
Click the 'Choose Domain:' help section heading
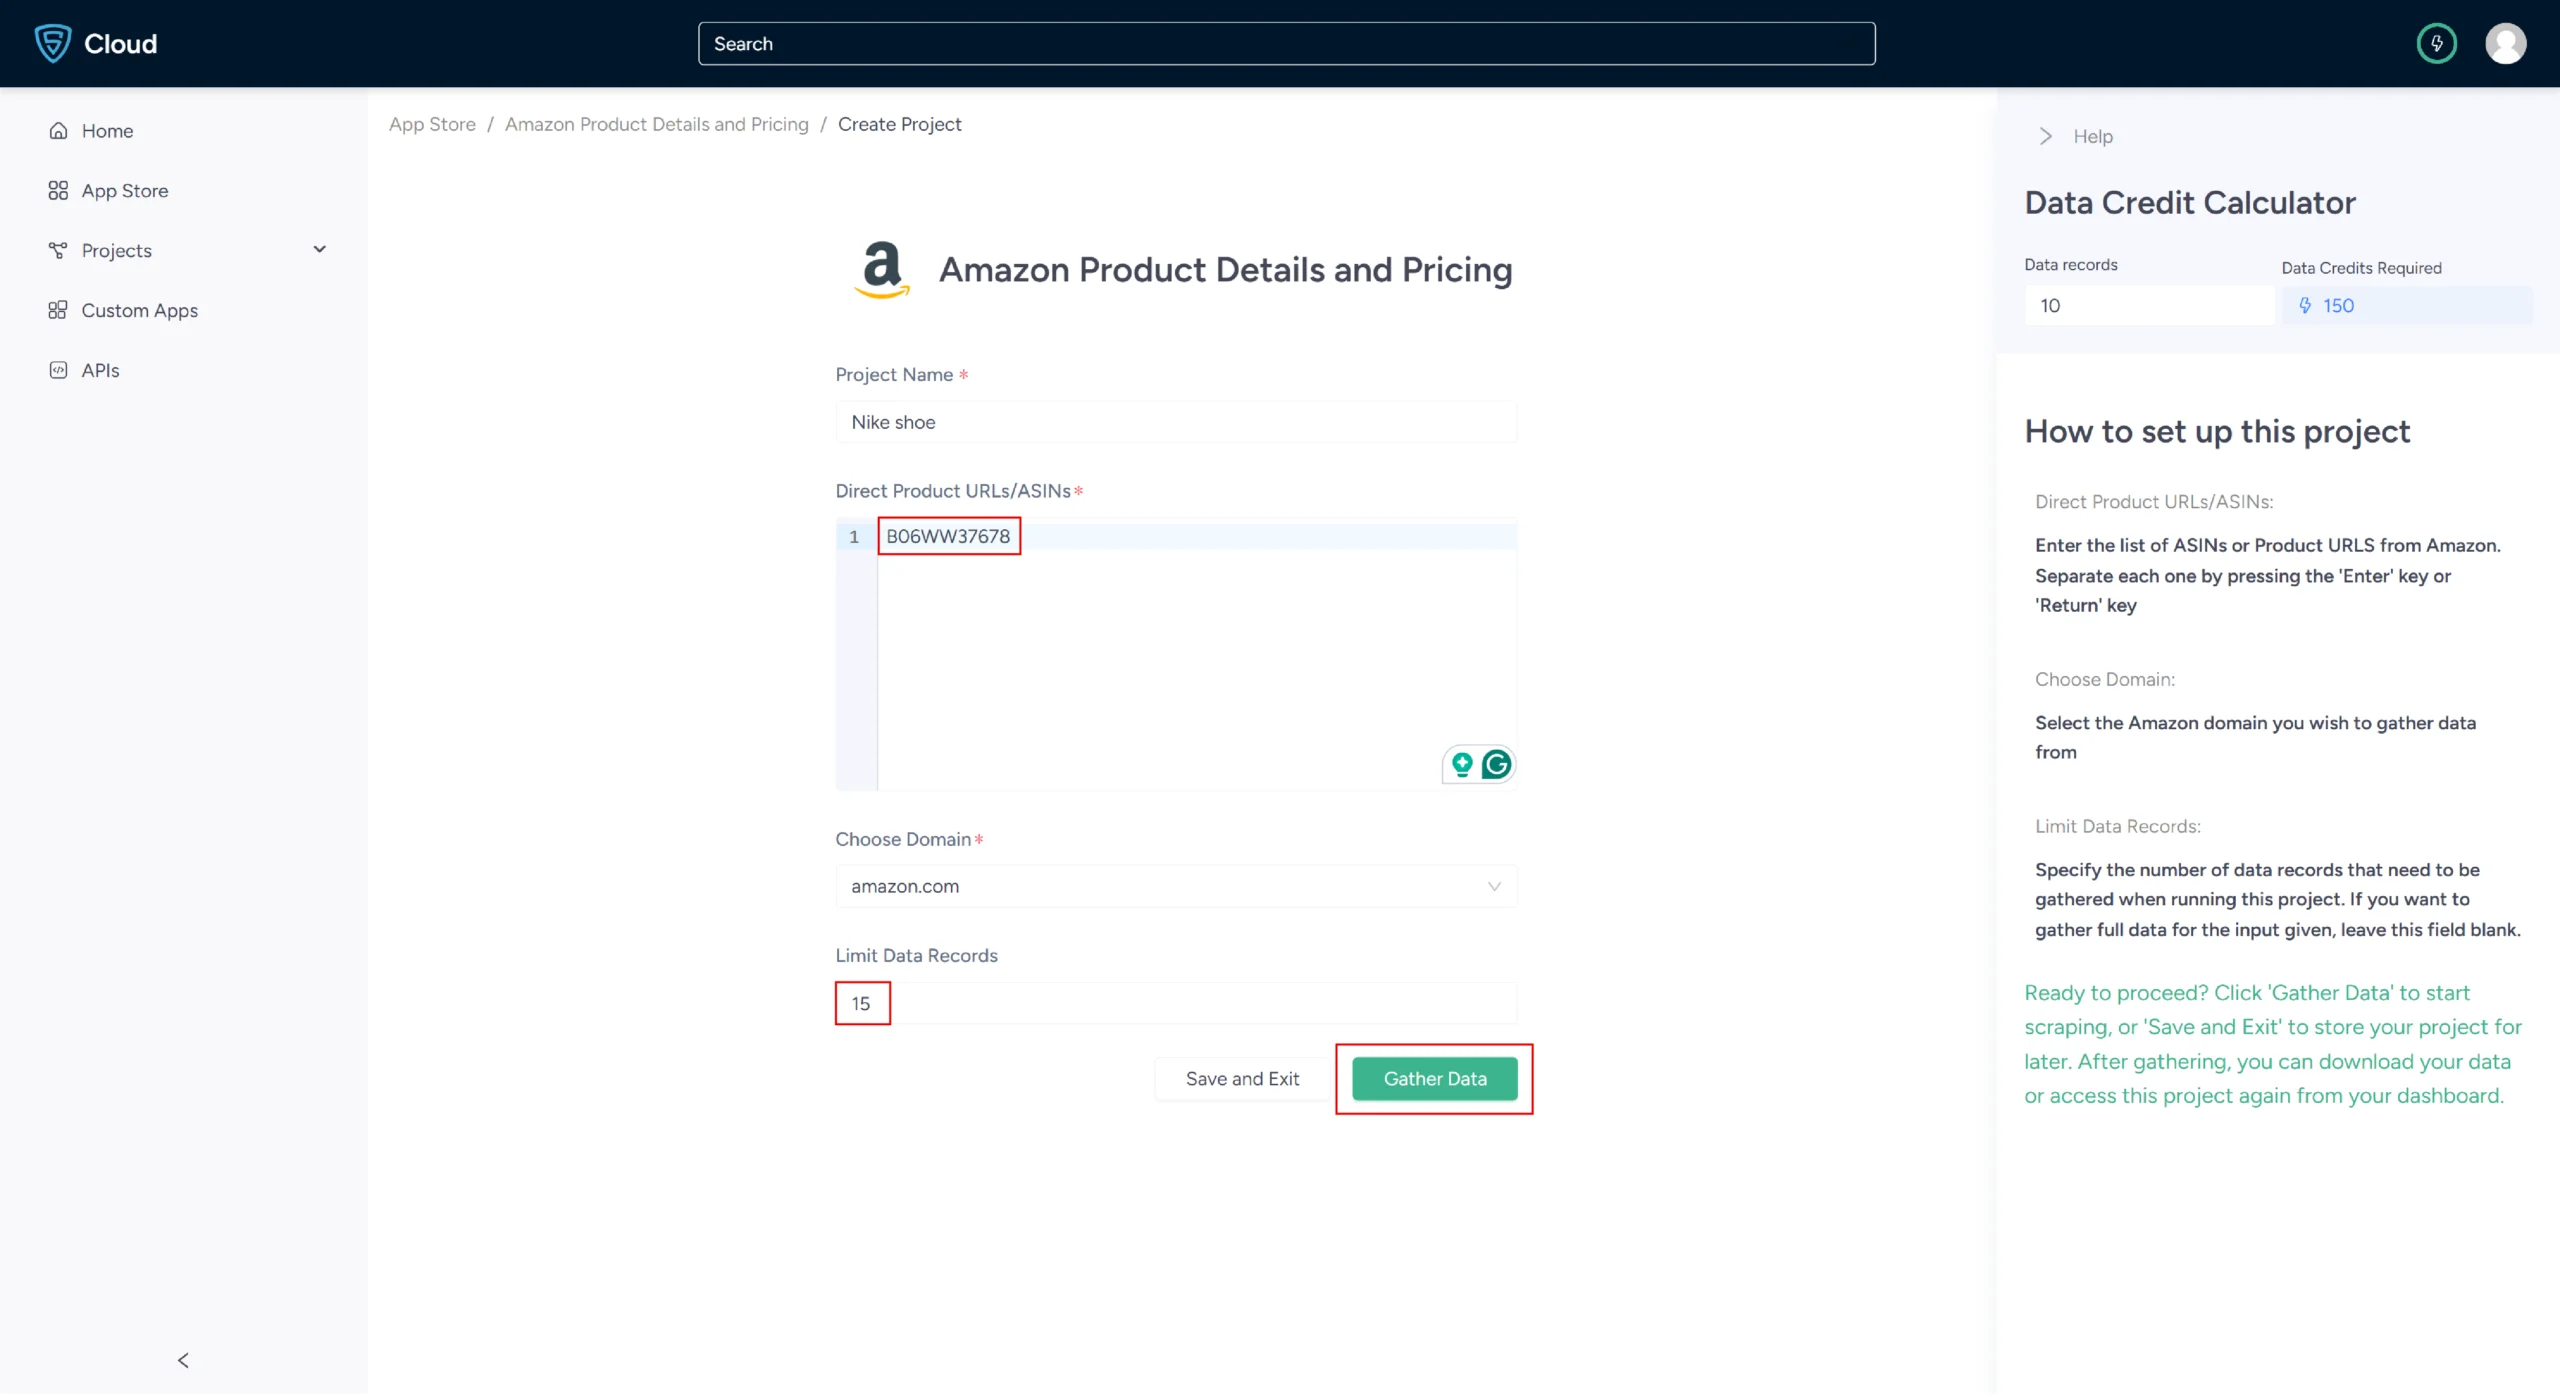(x=2105, y=680)
